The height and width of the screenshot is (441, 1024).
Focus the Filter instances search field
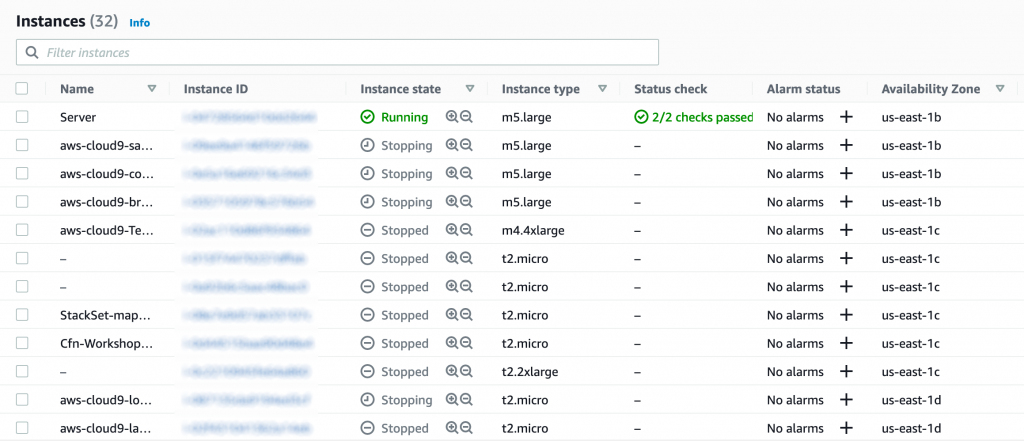(x=337, y=52)
